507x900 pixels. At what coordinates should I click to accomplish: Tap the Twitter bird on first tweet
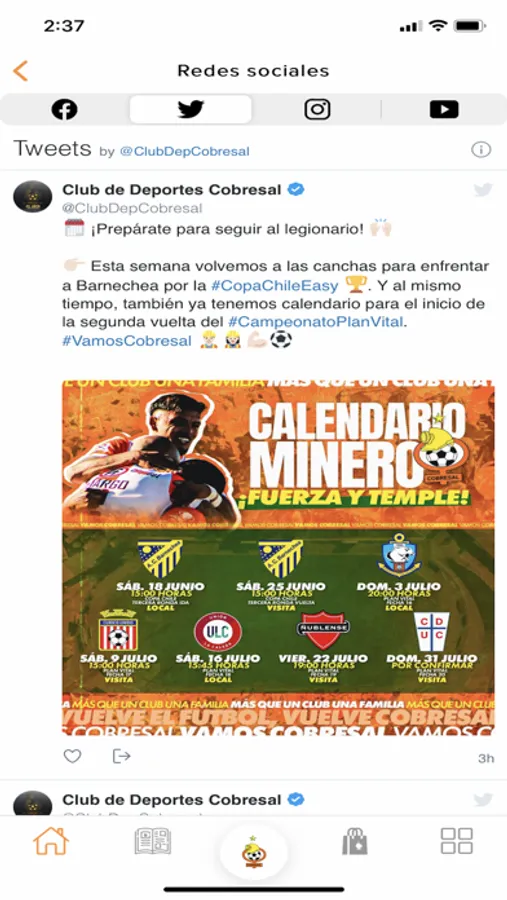pyautogui.click(x=483, y=190)
